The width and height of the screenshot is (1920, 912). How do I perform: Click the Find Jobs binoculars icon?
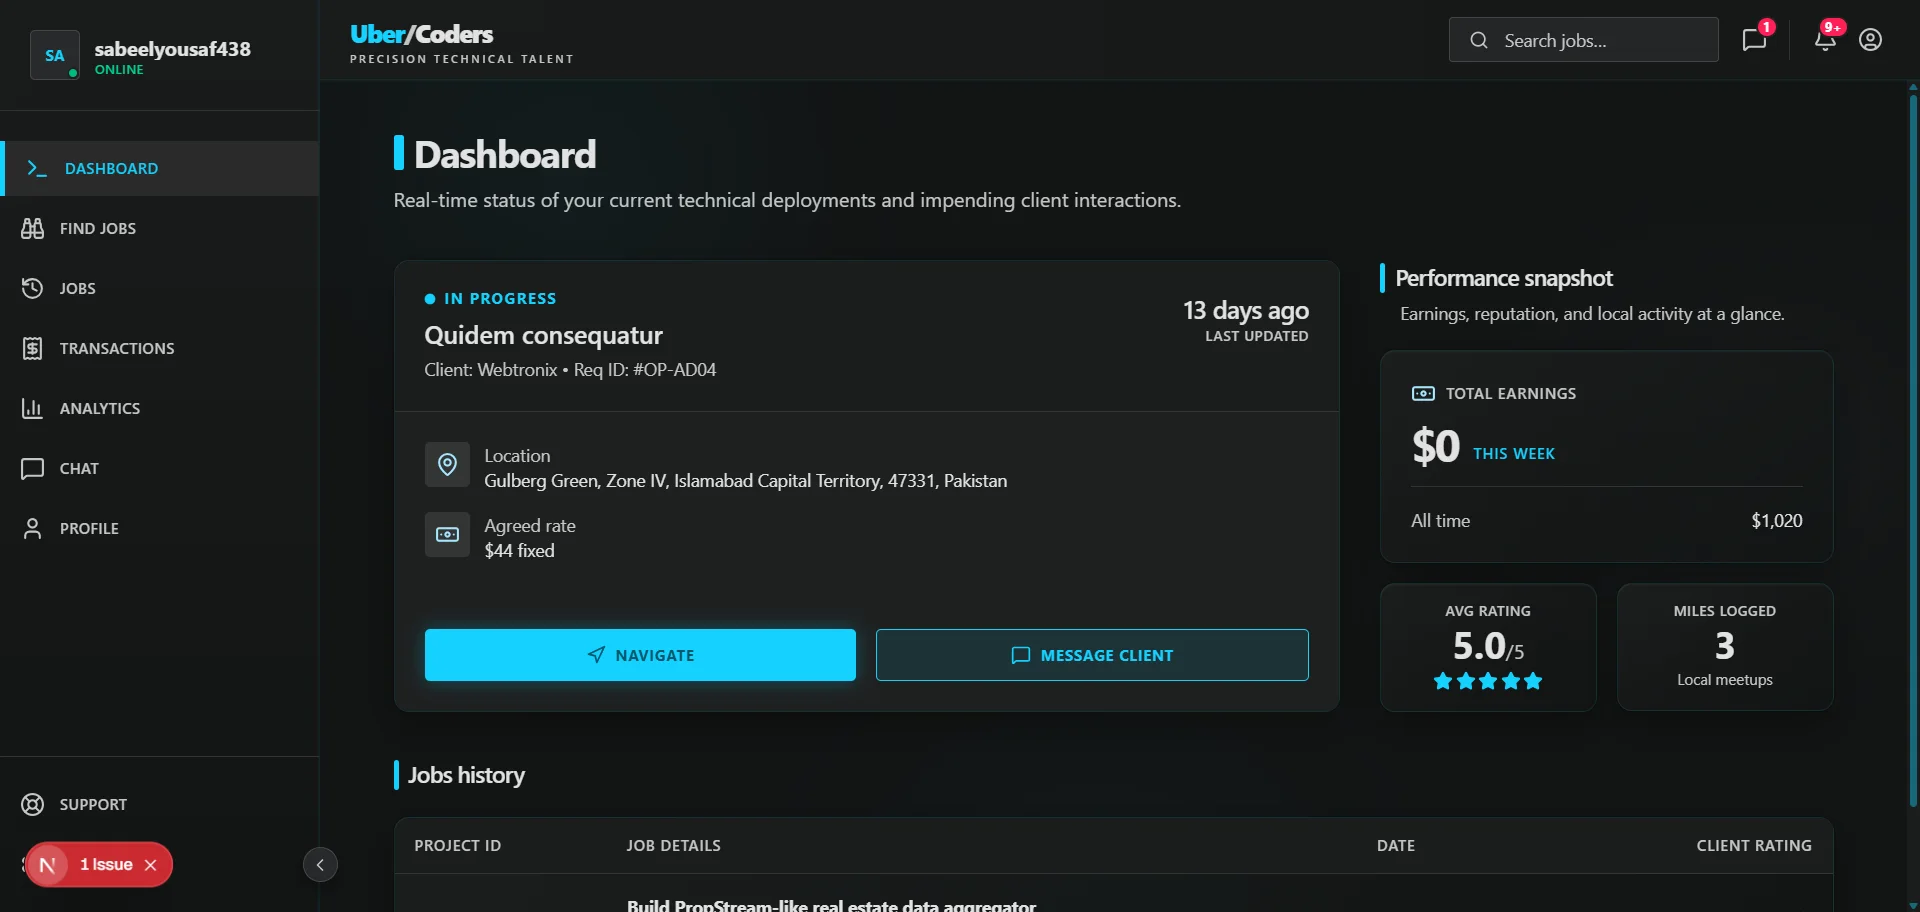click(x=32, y=228)
